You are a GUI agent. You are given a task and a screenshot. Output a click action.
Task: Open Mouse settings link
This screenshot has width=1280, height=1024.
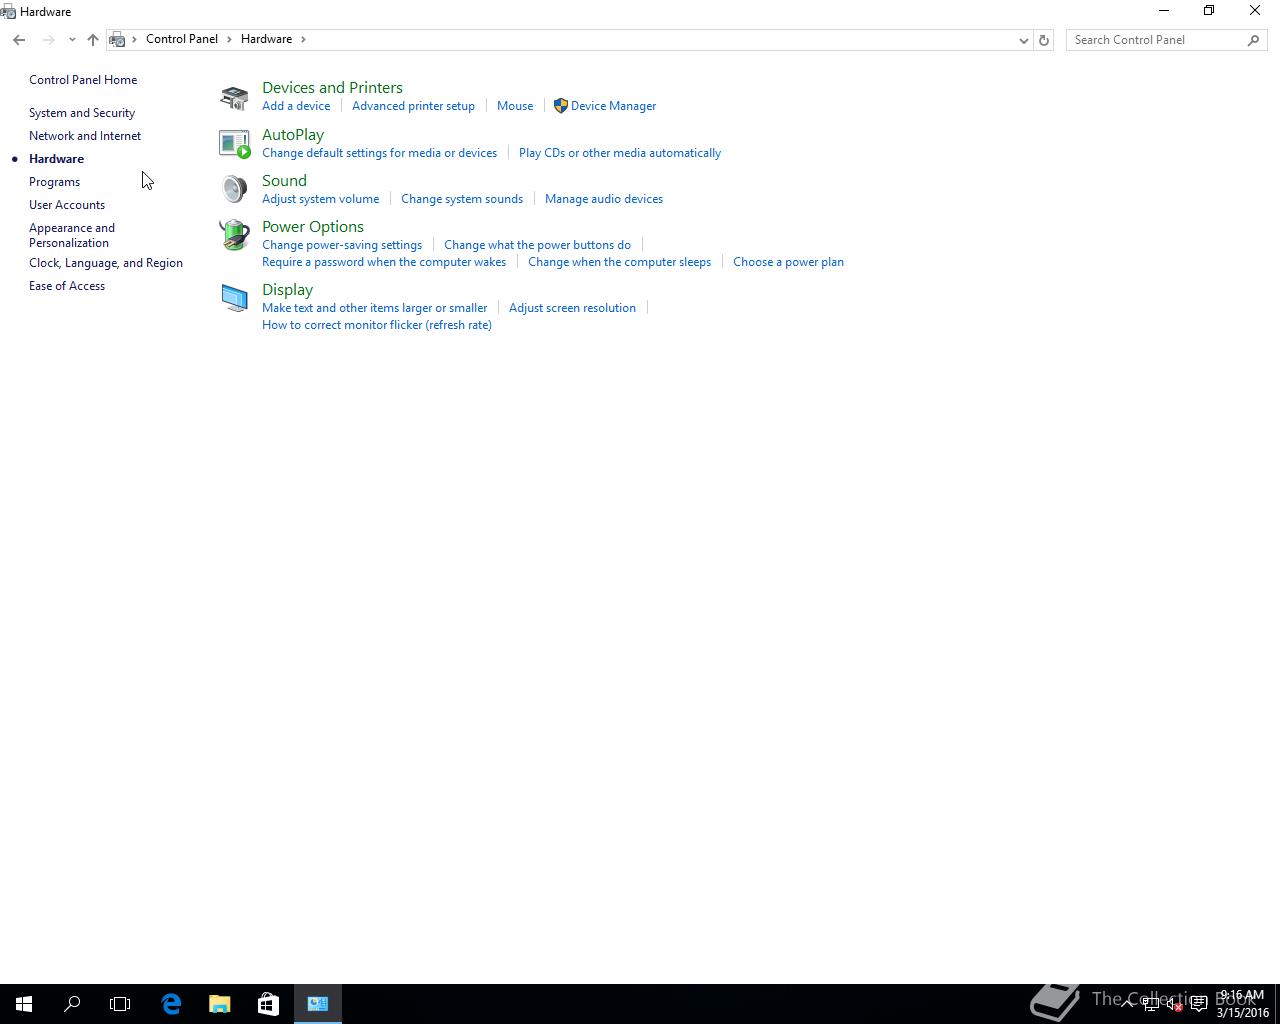[515, 106]
